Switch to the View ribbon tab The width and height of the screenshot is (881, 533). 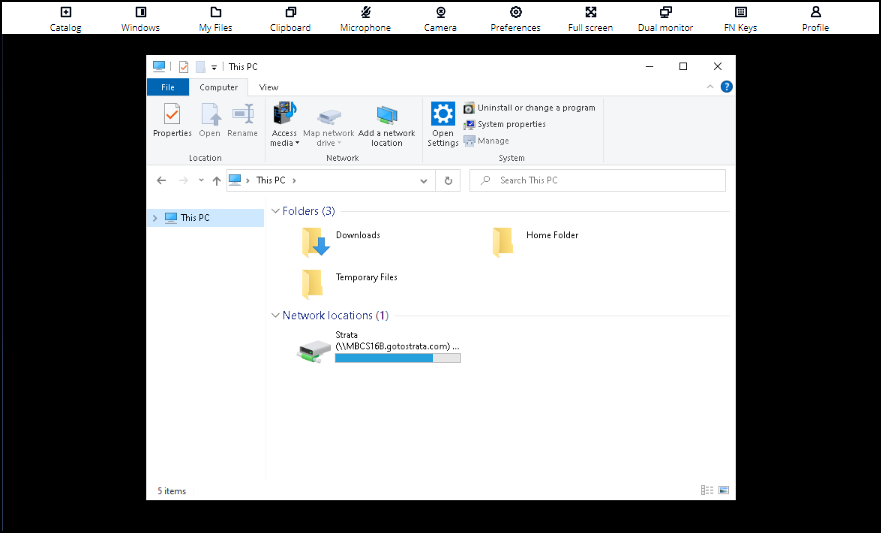(269, 87)
